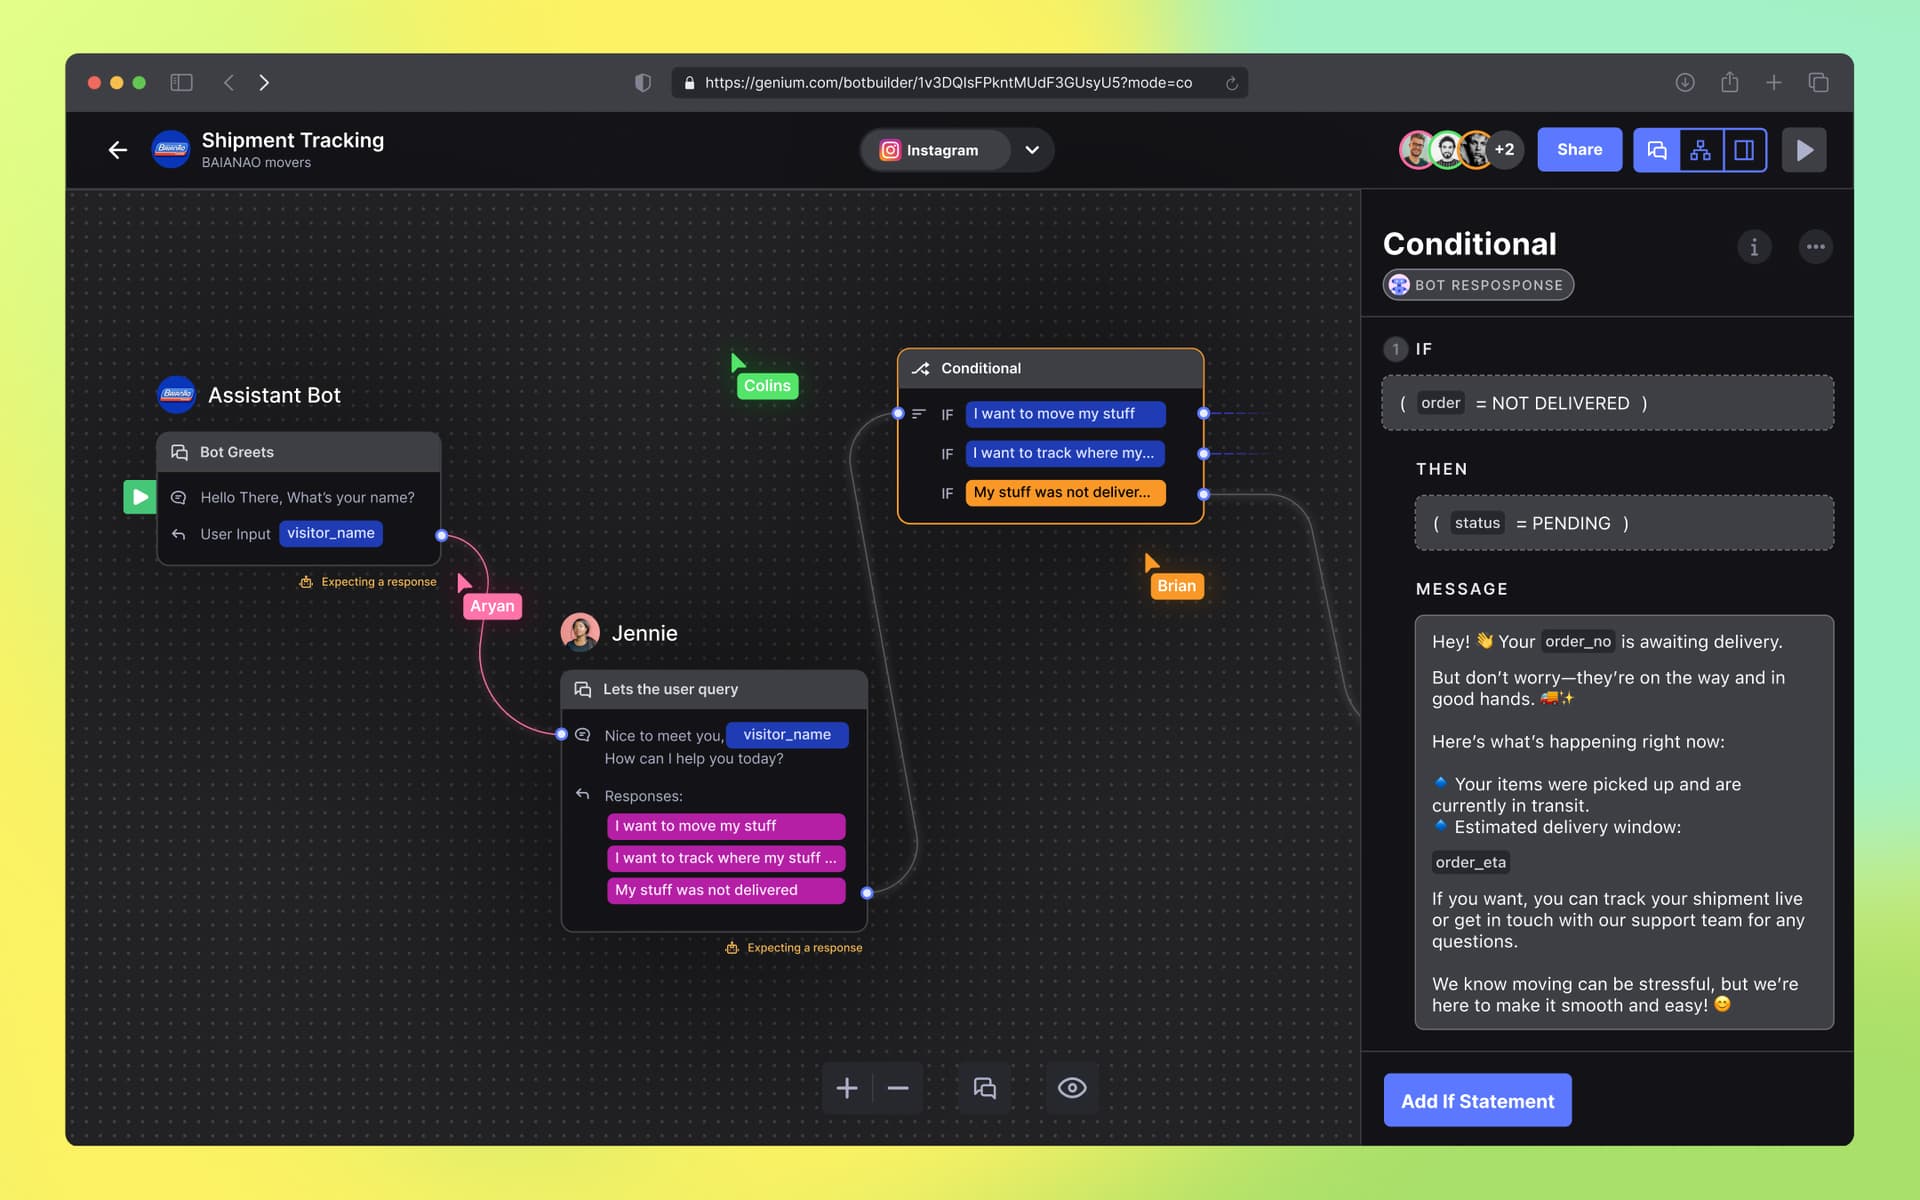This screenshot has width=1920, height=1200.
Task: Click the Jennie avatar
Action: pyautogui.click(x=580, y=633)
